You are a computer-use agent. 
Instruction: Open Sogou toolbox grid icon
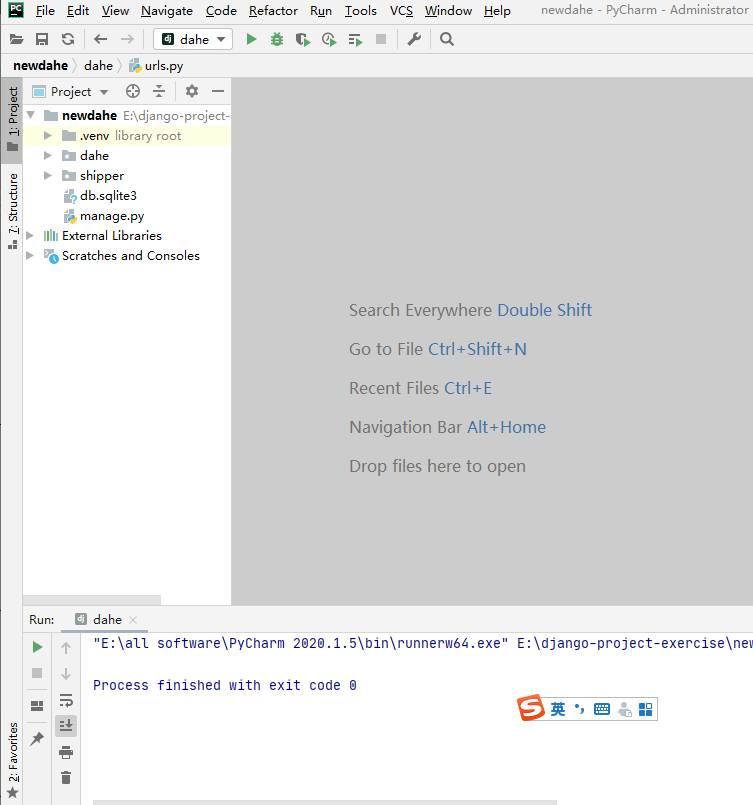(645, 710)
